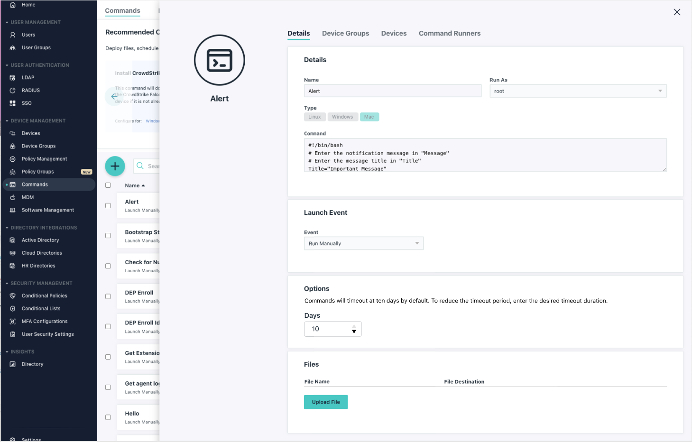692x442 pixels.
Task: Click the Upload File button
Action: pyautogui.click(x=325, y=401)
